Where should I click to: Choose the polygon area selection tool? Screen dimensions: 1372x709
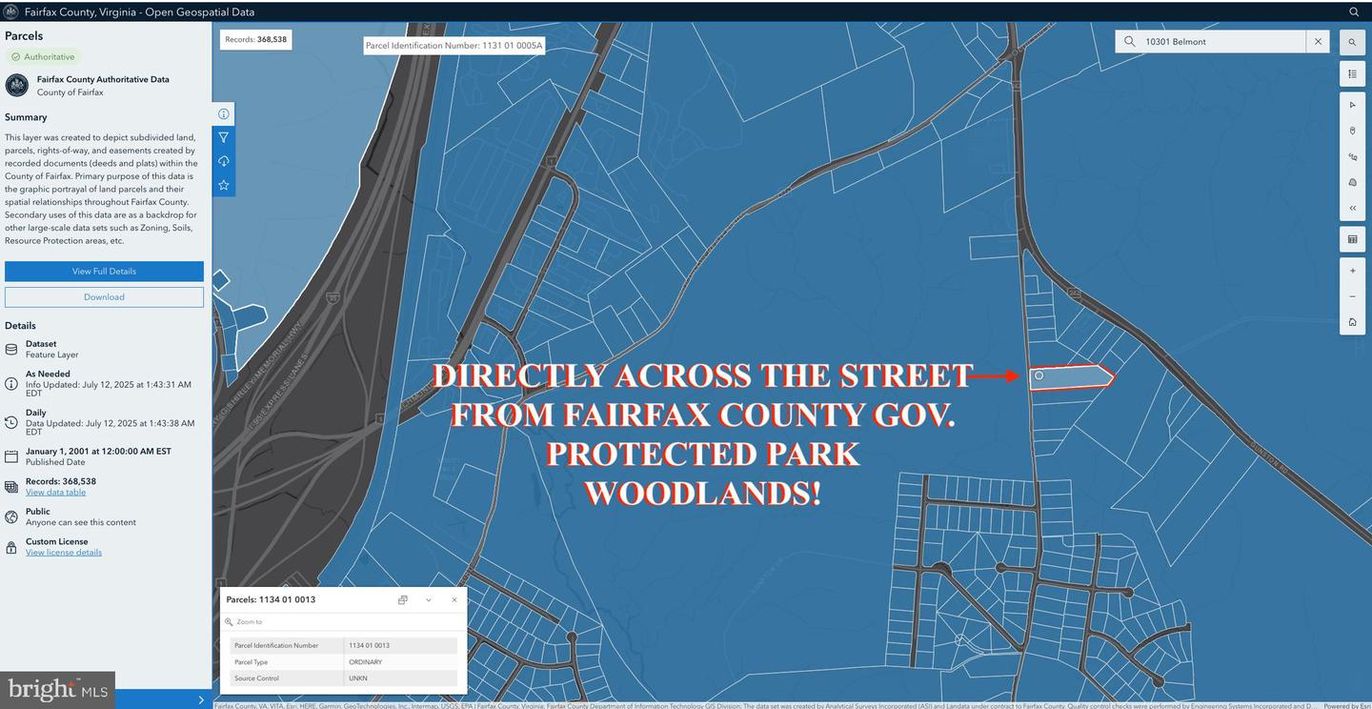[x=1352, y=183]
